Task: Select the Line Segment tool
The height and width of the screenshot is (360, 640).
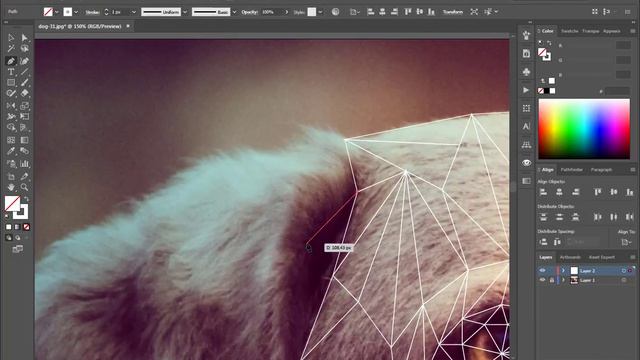Action: (x=24, y=72)
